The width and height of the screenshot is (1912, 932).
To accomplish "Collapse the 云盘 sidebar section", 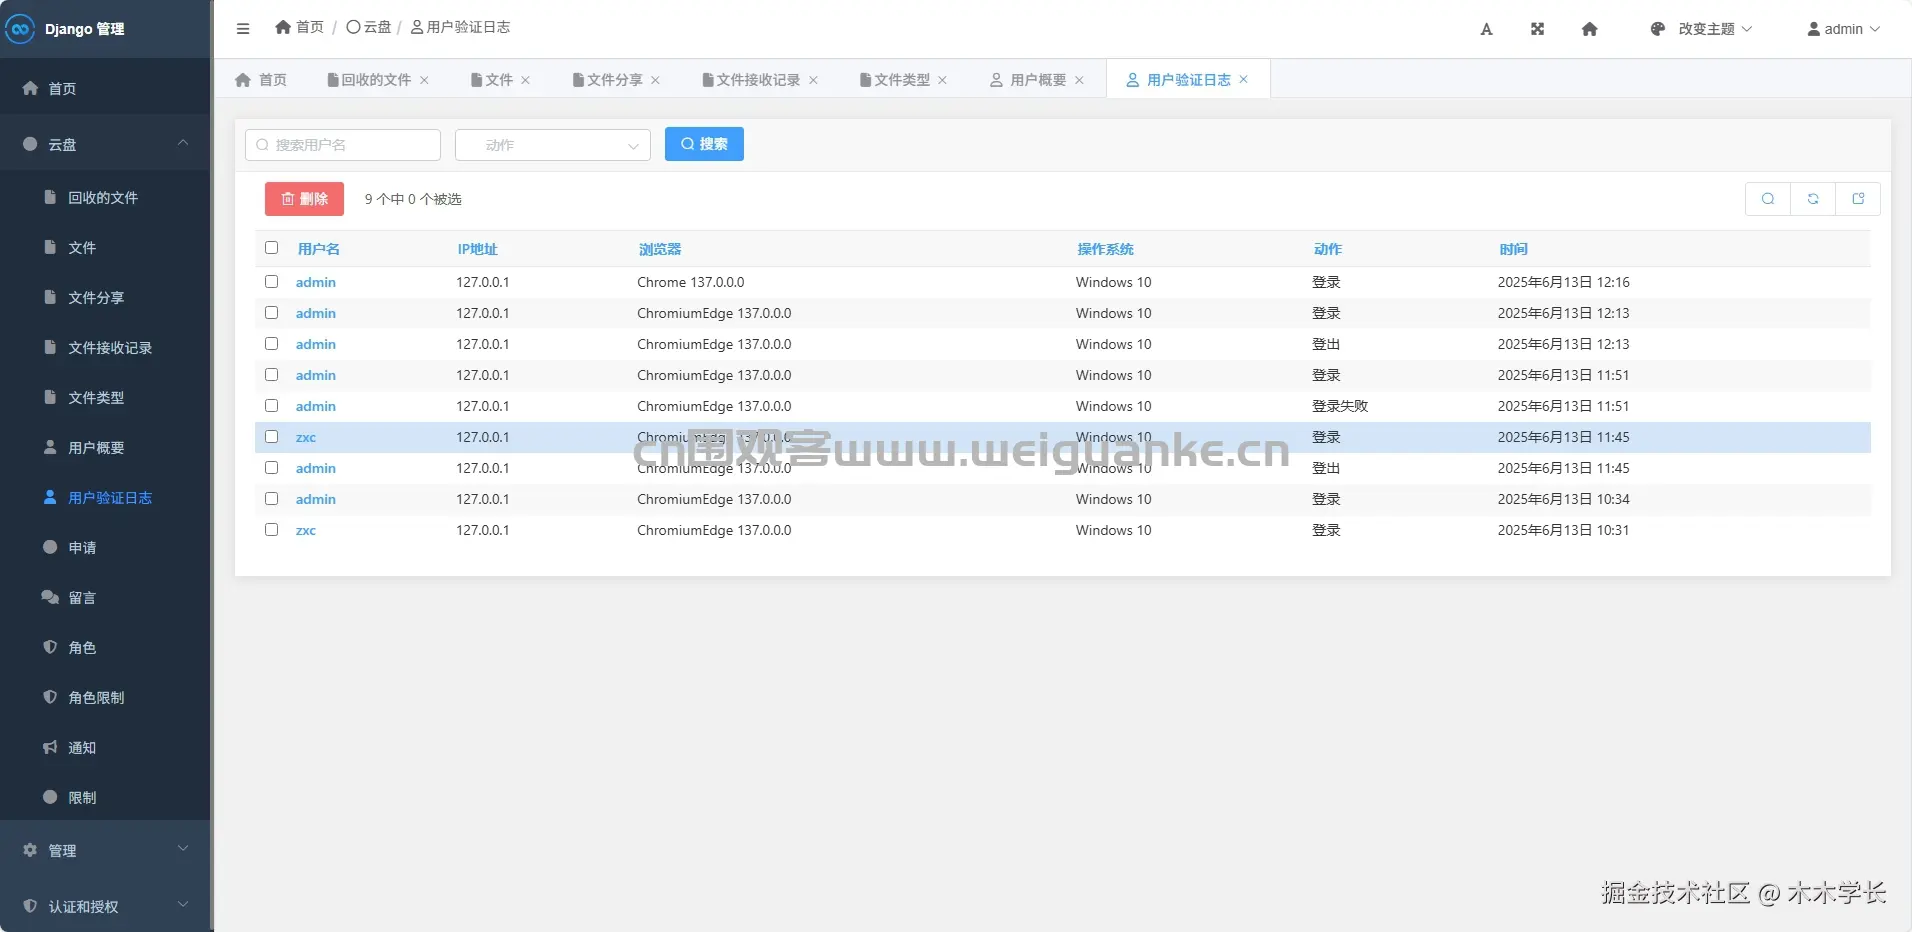I will click(105, 145).
